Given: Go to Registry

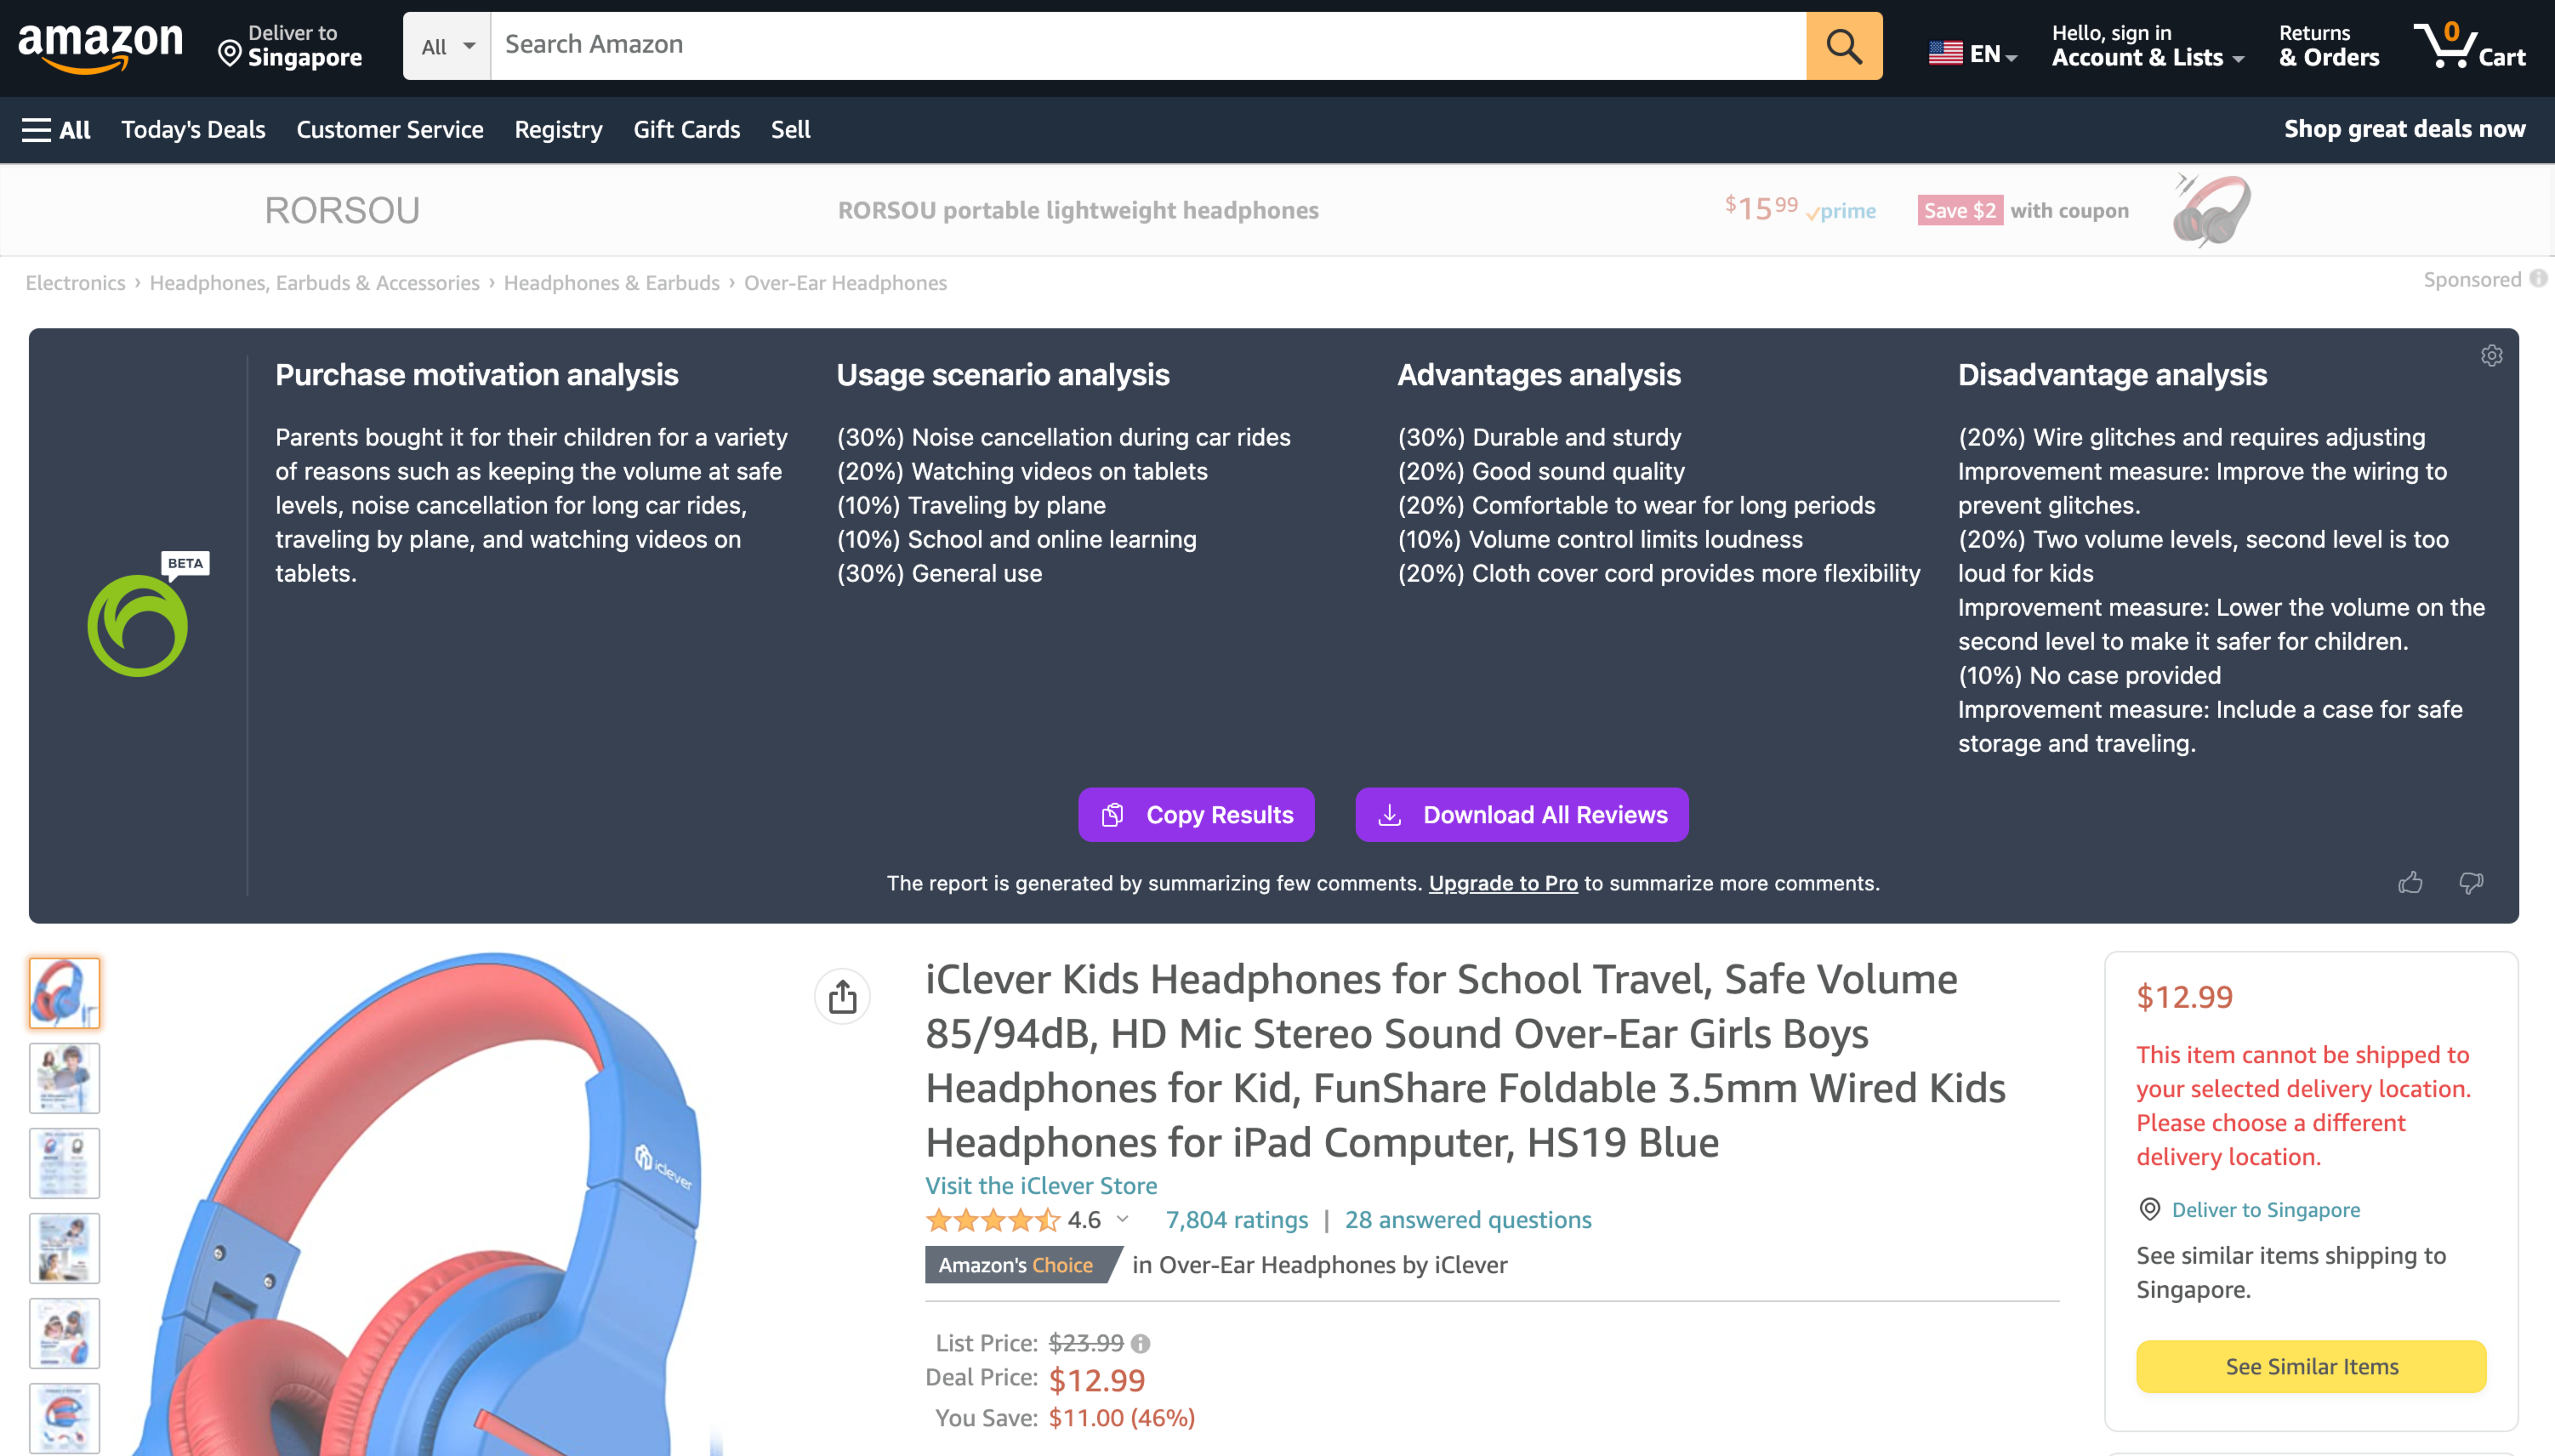Looking at the screenshot, I should click(x=558, y=130).
